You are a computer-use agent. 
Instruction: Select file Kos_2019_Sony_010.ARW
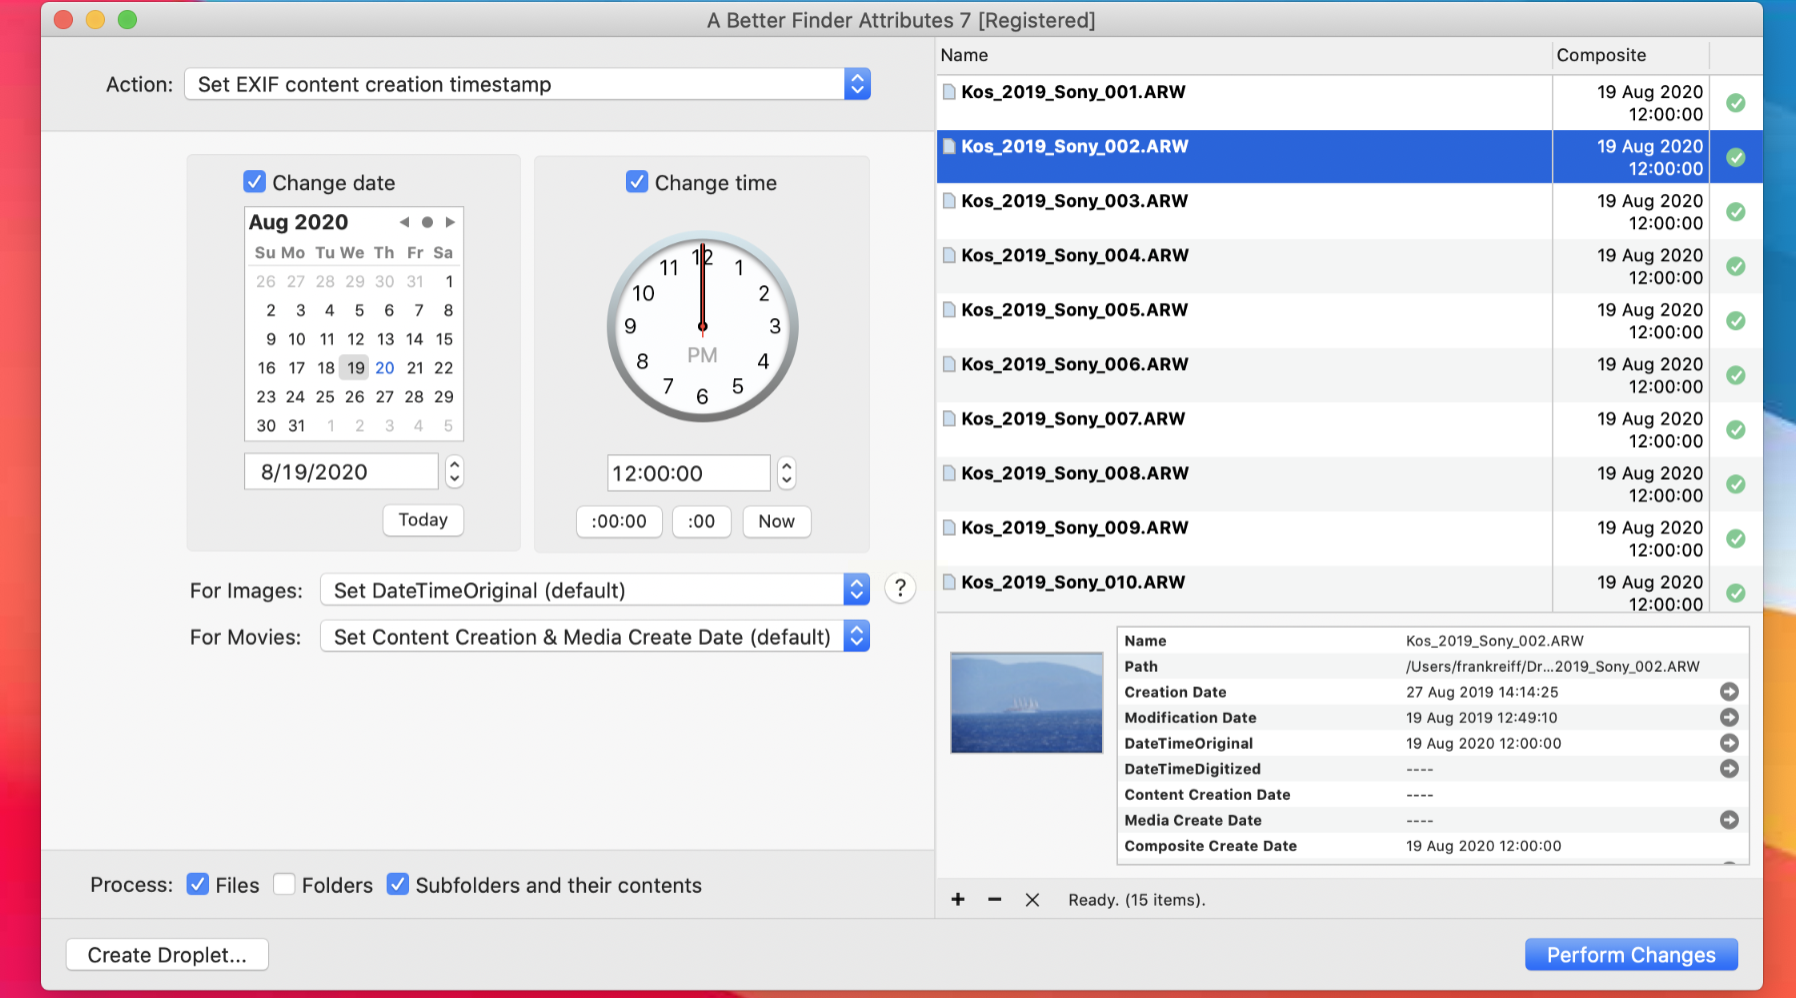click(1350, 590)
